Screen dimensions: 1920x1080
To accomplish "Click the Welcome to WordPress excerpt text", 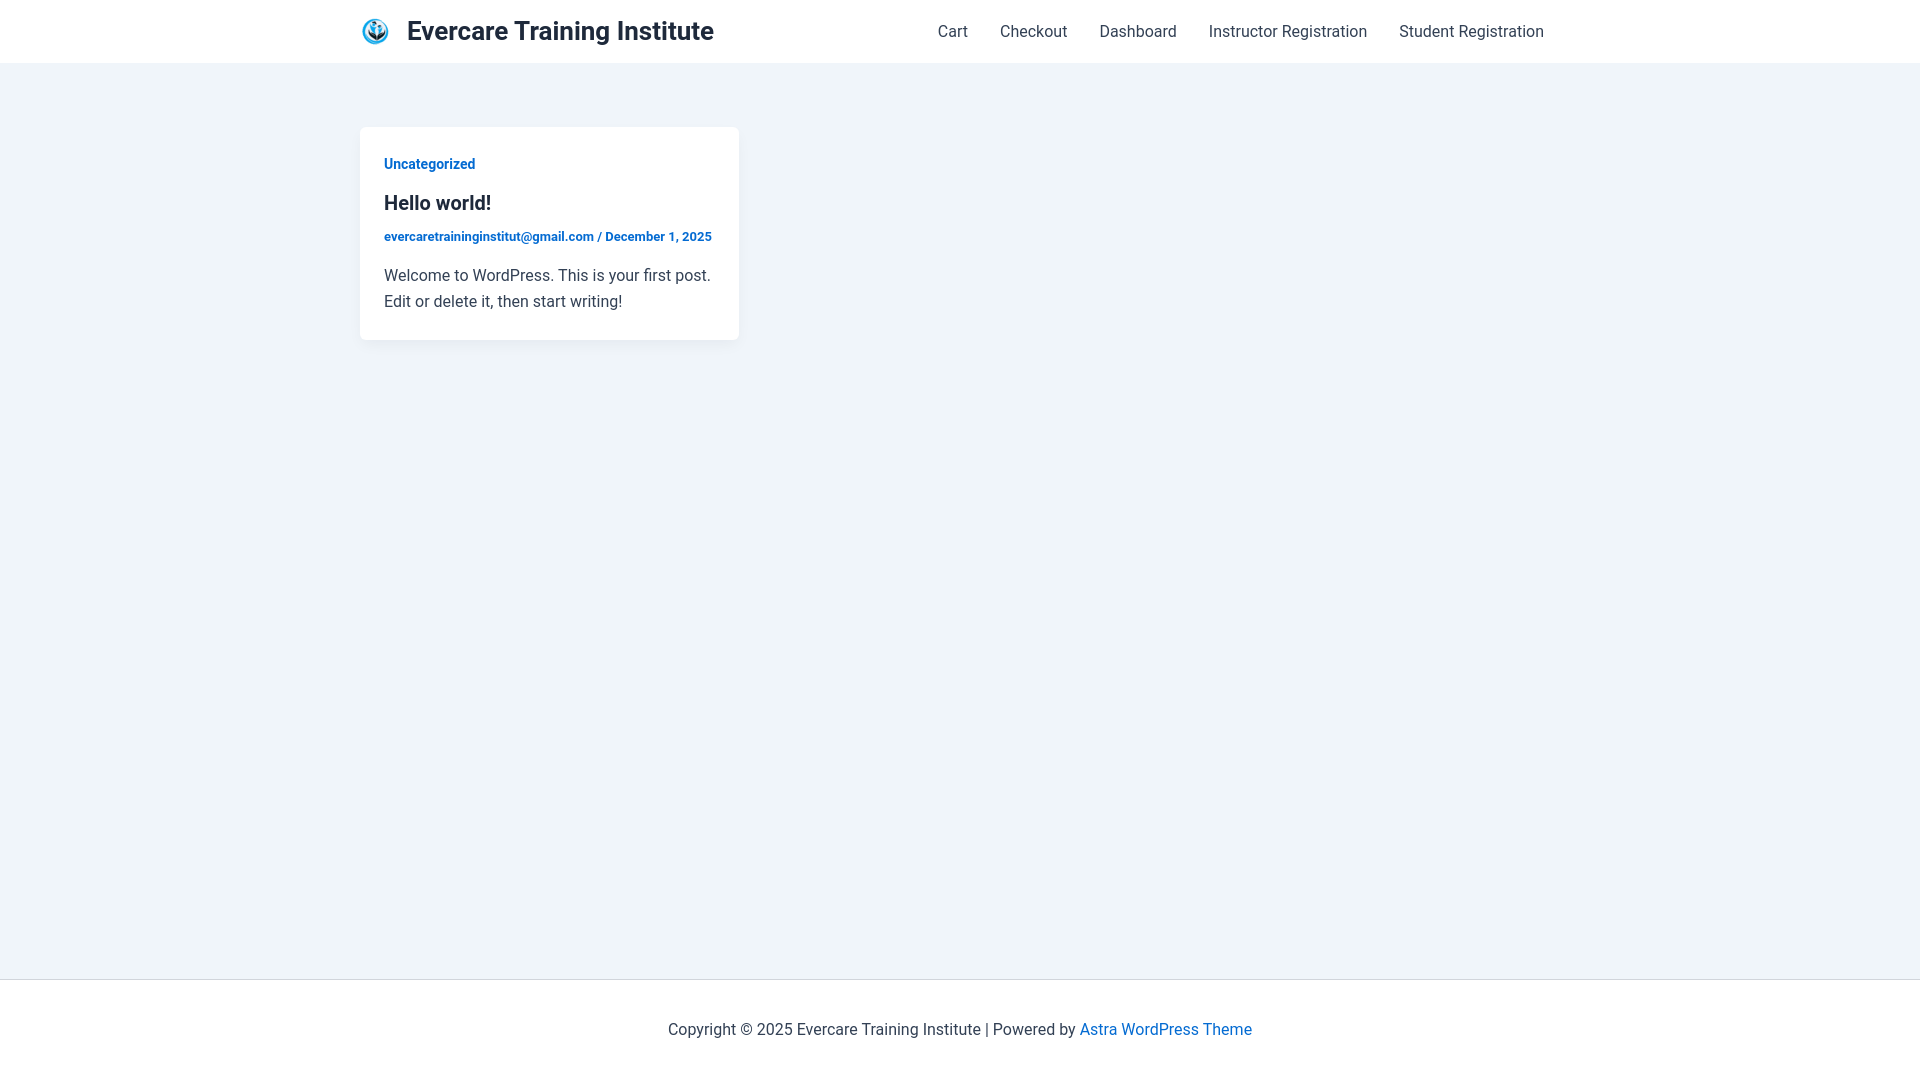I will pyautogui.click(x=548, y=288).
